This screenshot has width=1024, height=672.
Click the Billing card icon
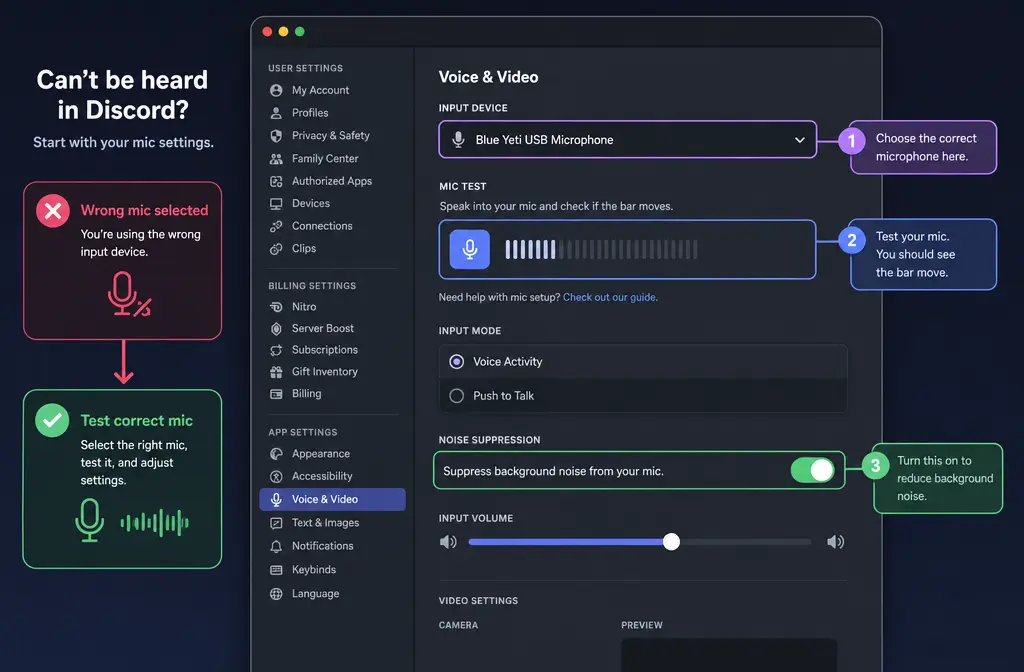276,394
